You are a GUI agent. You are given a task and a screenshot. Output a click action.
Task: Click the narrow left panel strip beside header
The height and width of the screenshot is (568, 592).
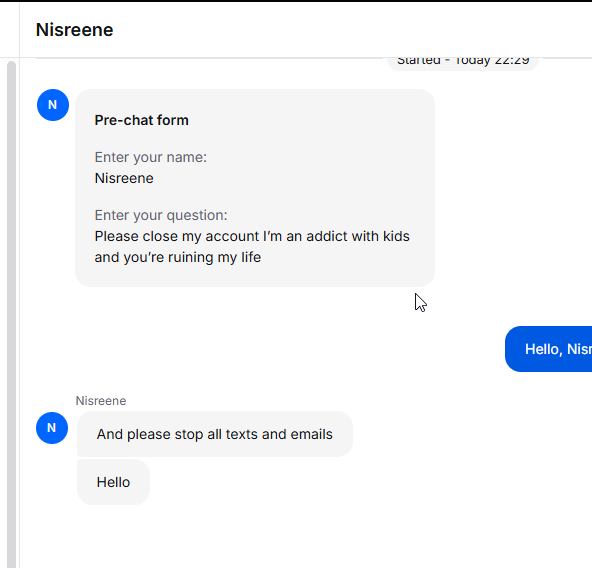pyautogui.click(x=9, y=29)
